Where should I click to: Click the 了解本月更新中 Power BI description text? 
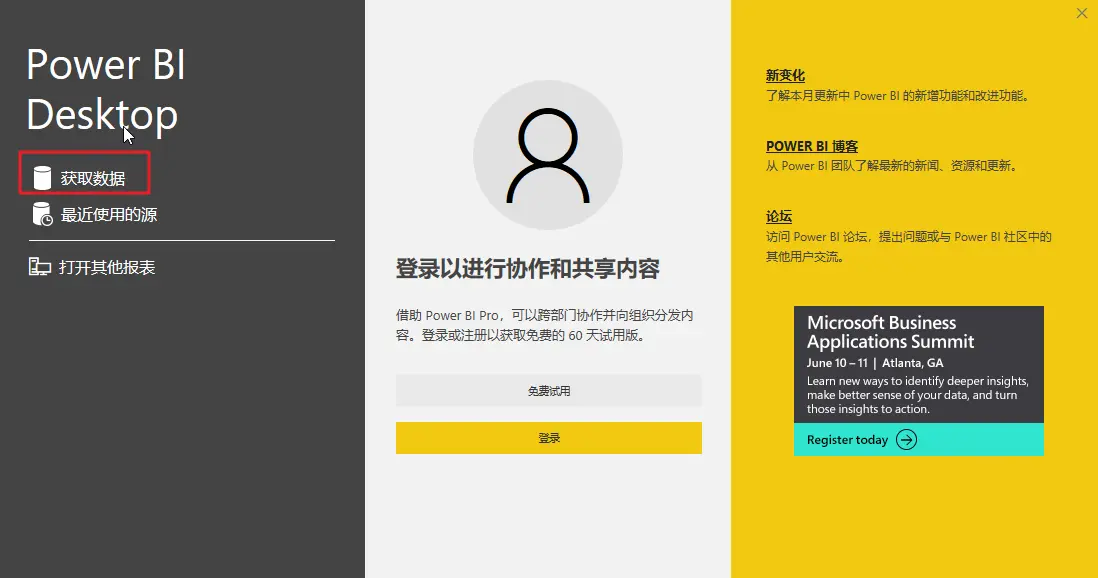click(899, 95)
